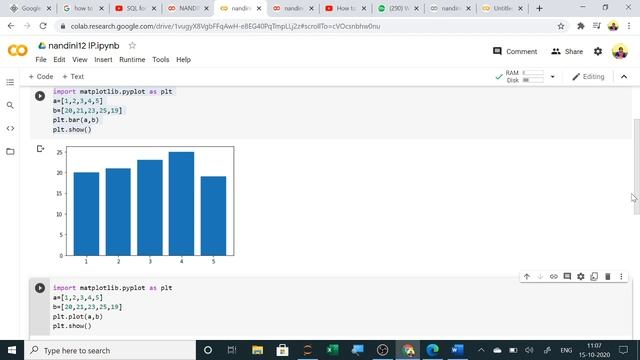Mirror the cell in a tab

[x=594, y=276]
